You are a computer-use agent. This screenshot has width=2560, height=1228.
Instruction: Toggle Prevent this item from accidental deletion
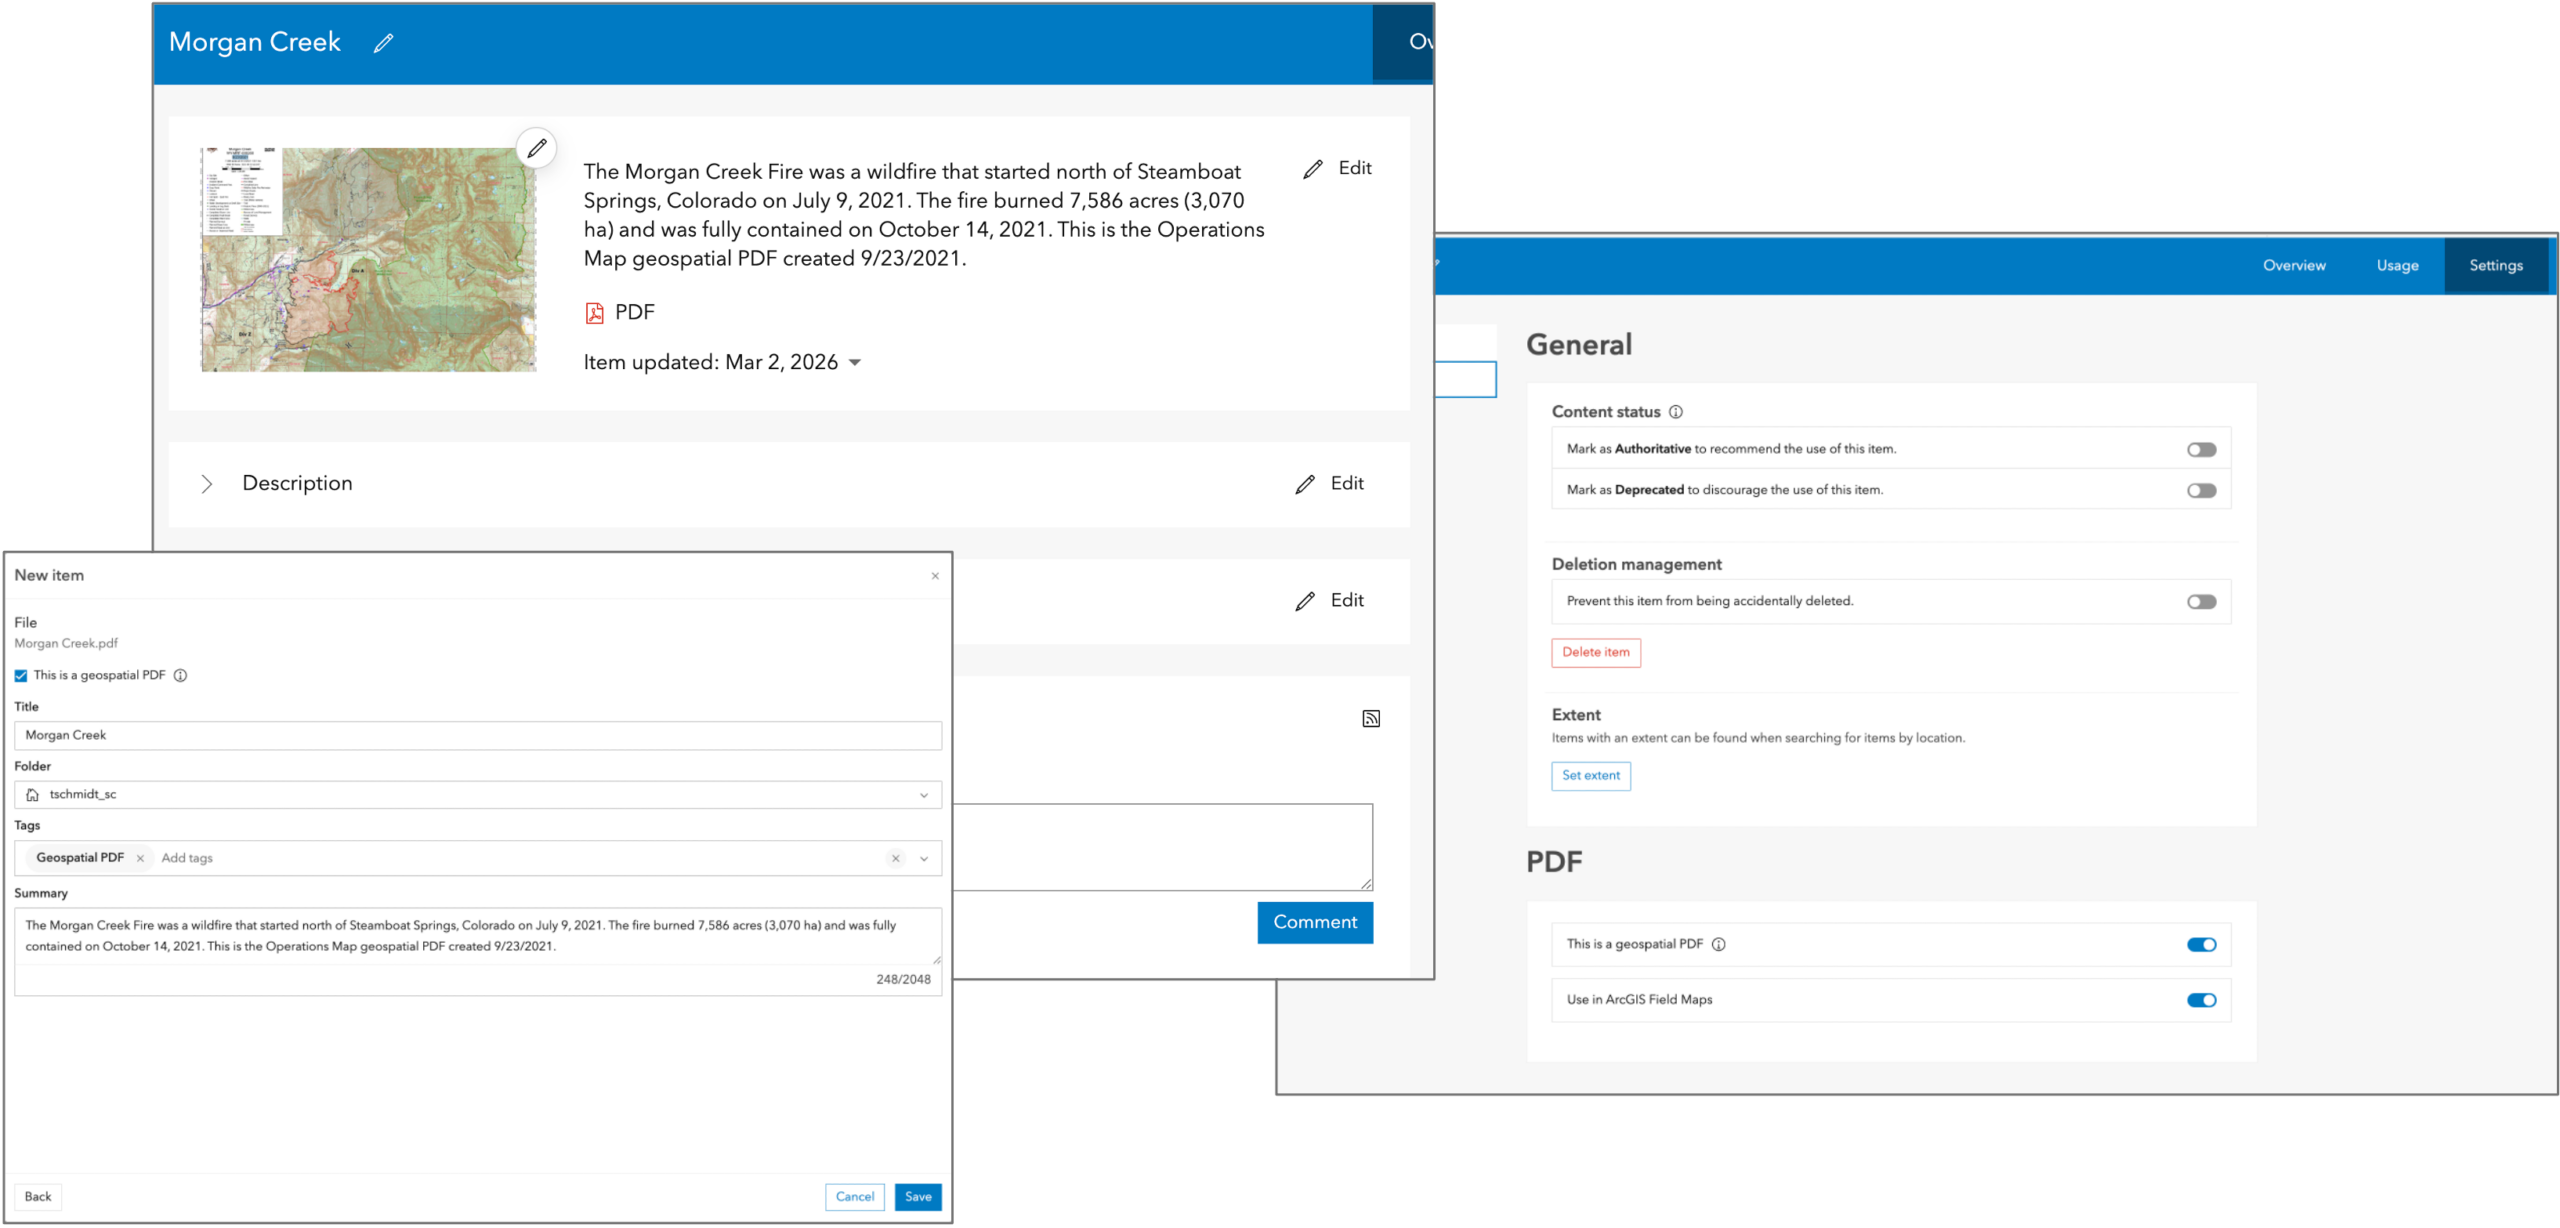tap(2201, 601)
